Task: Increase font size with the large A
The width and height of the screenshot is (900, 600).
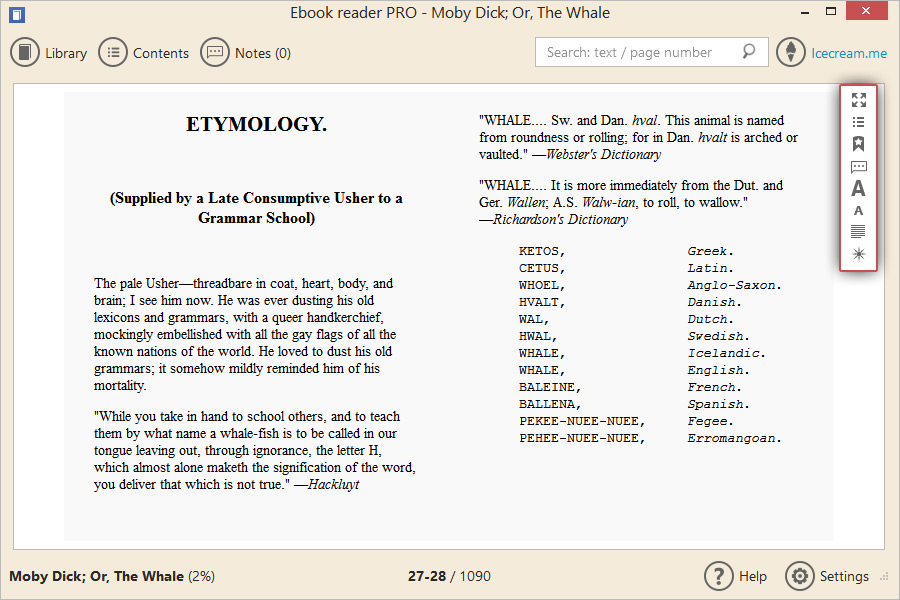Action: coord(858,188)
